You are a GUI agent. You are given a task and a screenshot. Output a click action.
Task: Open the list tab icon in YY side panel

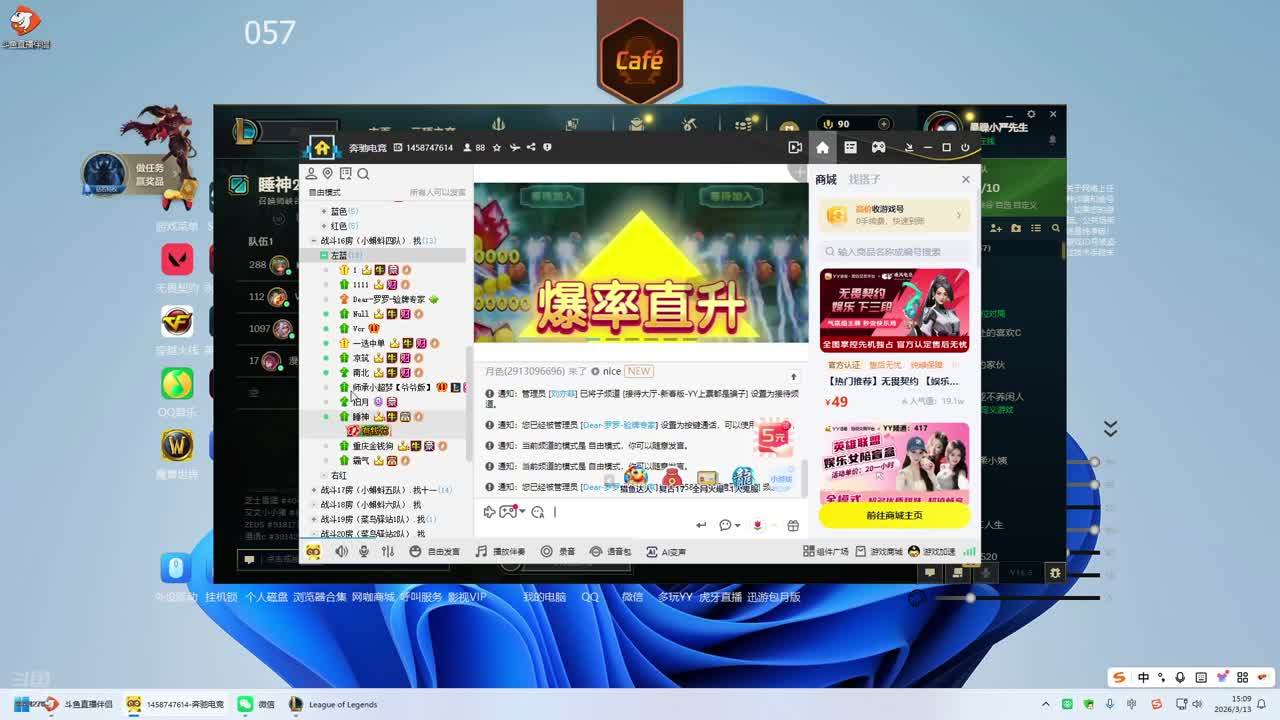point(850,148)
